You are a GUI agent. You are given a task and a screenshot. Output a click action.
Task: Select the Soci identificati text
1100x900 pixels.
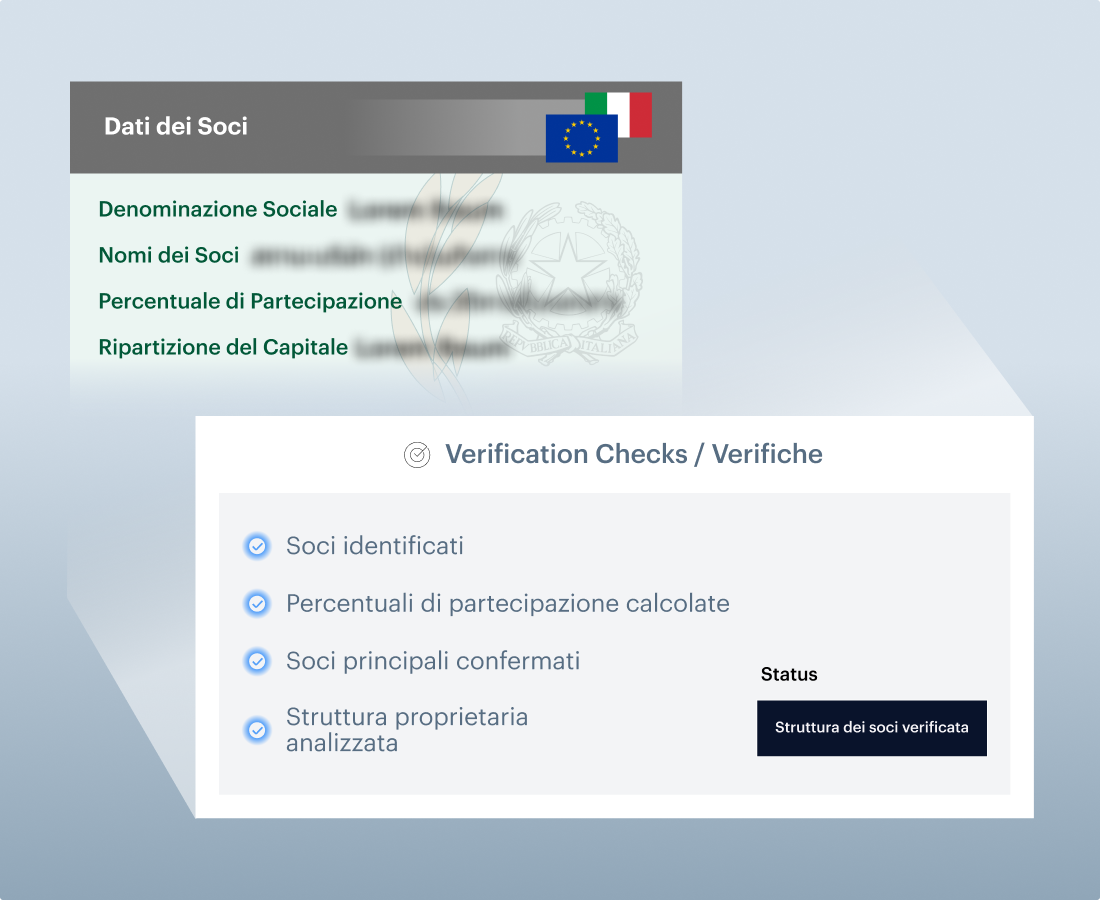(375, 546)
